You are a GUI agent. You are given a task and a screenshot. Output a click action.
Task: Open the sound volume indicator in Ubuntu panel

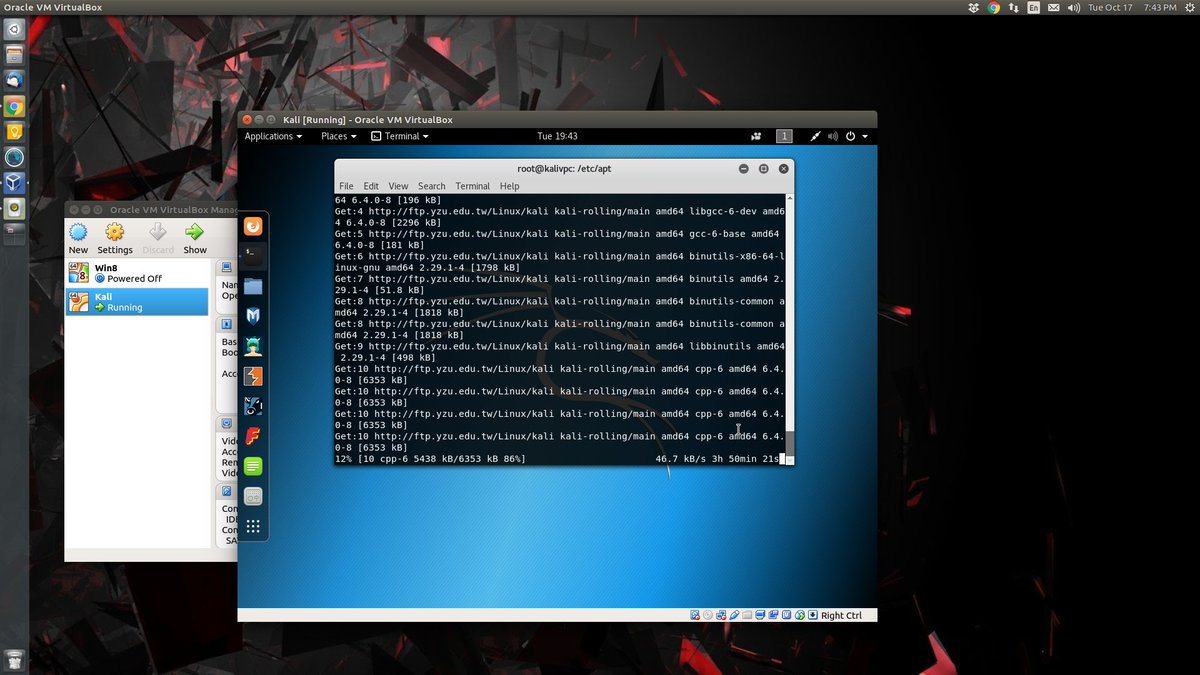1075,7
